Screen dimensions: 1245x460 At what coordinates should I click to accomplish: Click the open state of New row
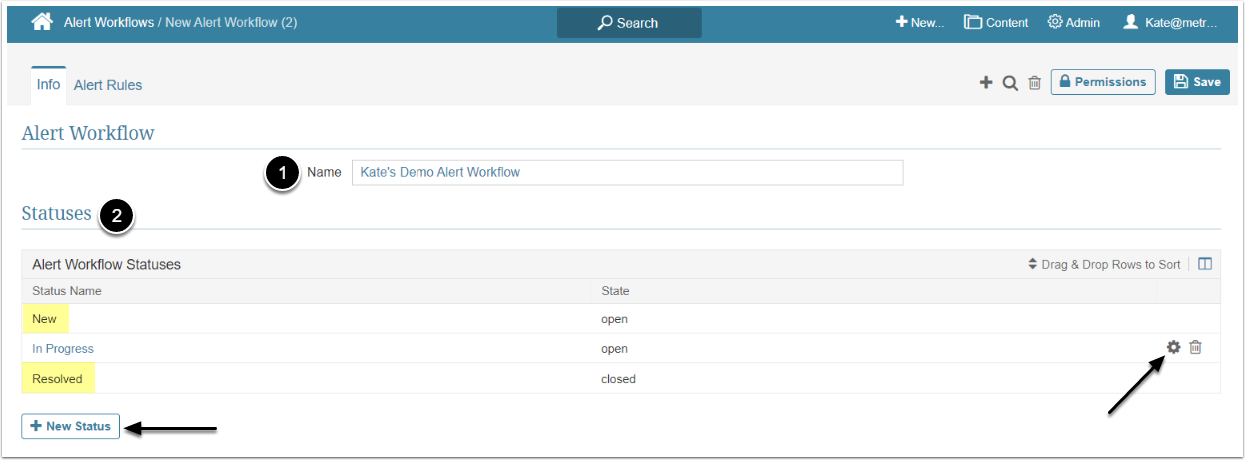[614, 319]
